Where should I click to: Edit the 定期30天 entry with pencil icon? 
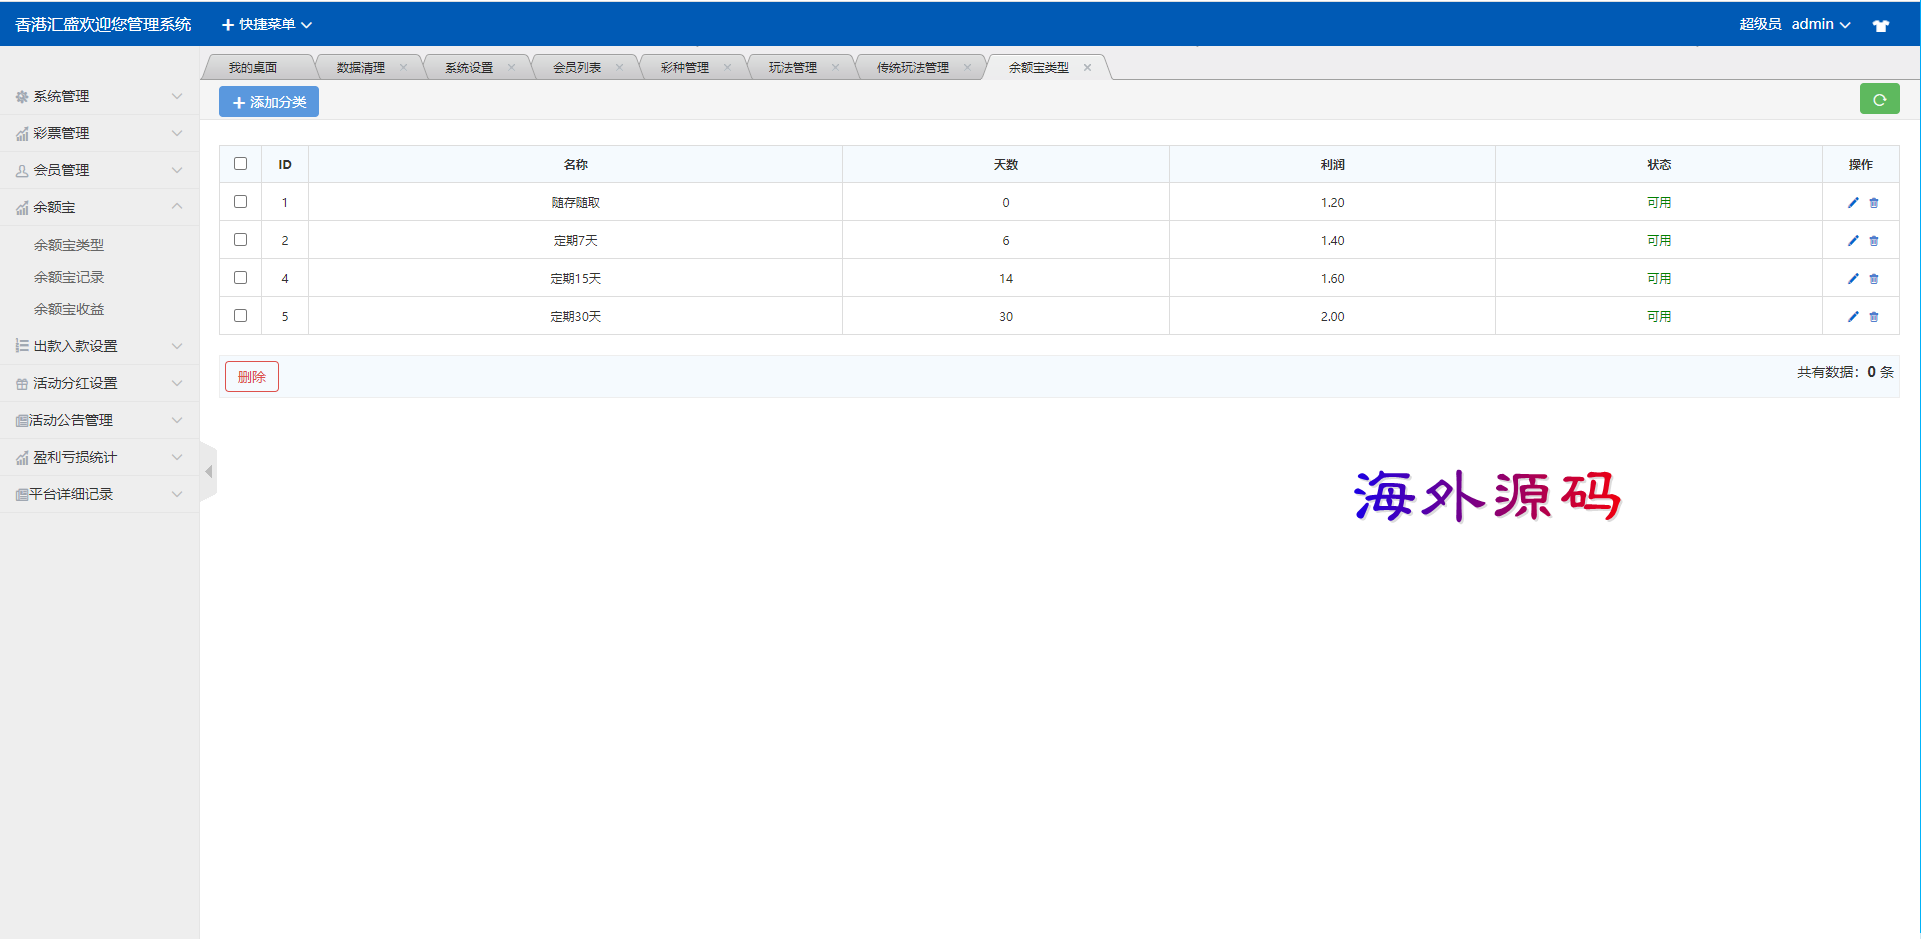click(1853, 317)
